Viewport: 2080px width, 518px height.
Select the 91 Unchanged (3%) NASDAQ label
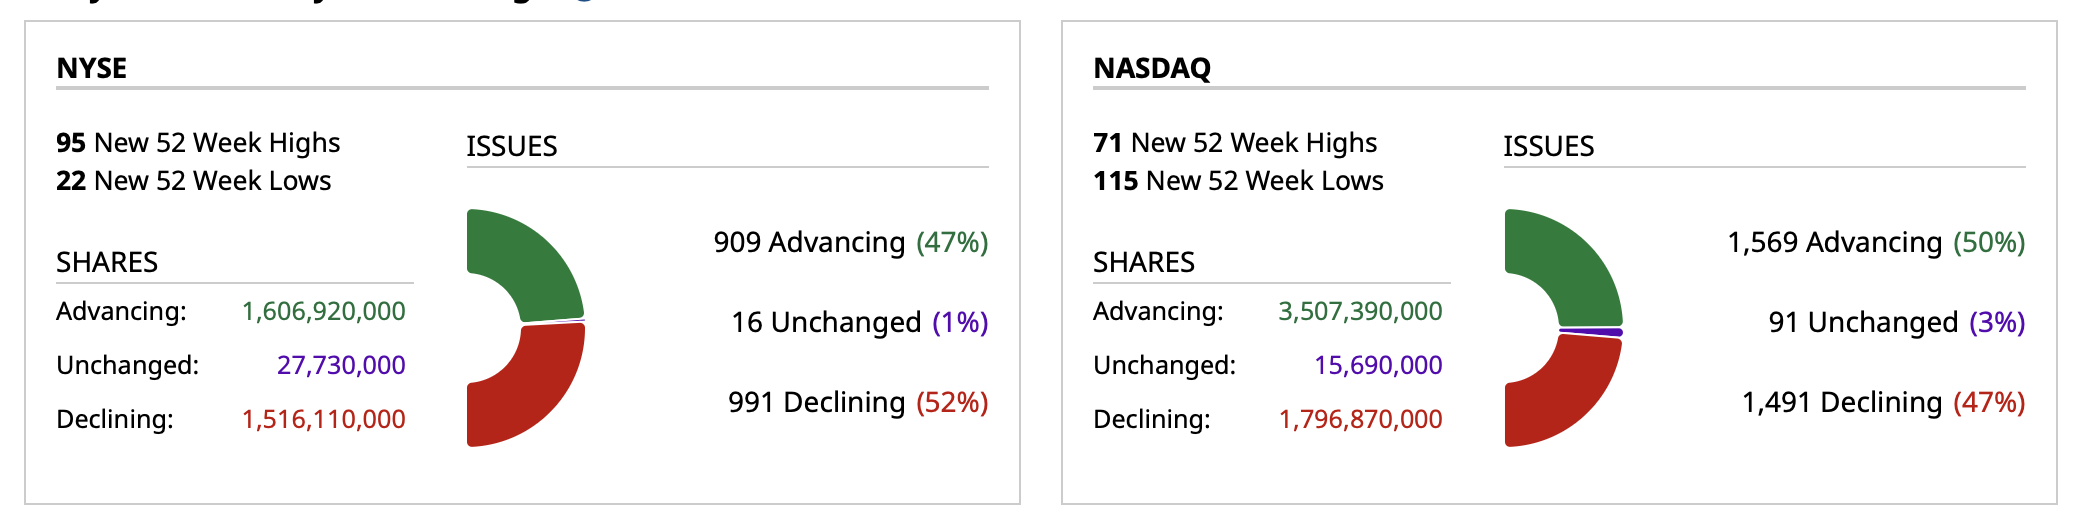pyautogui.click(x=1896, y=322)
